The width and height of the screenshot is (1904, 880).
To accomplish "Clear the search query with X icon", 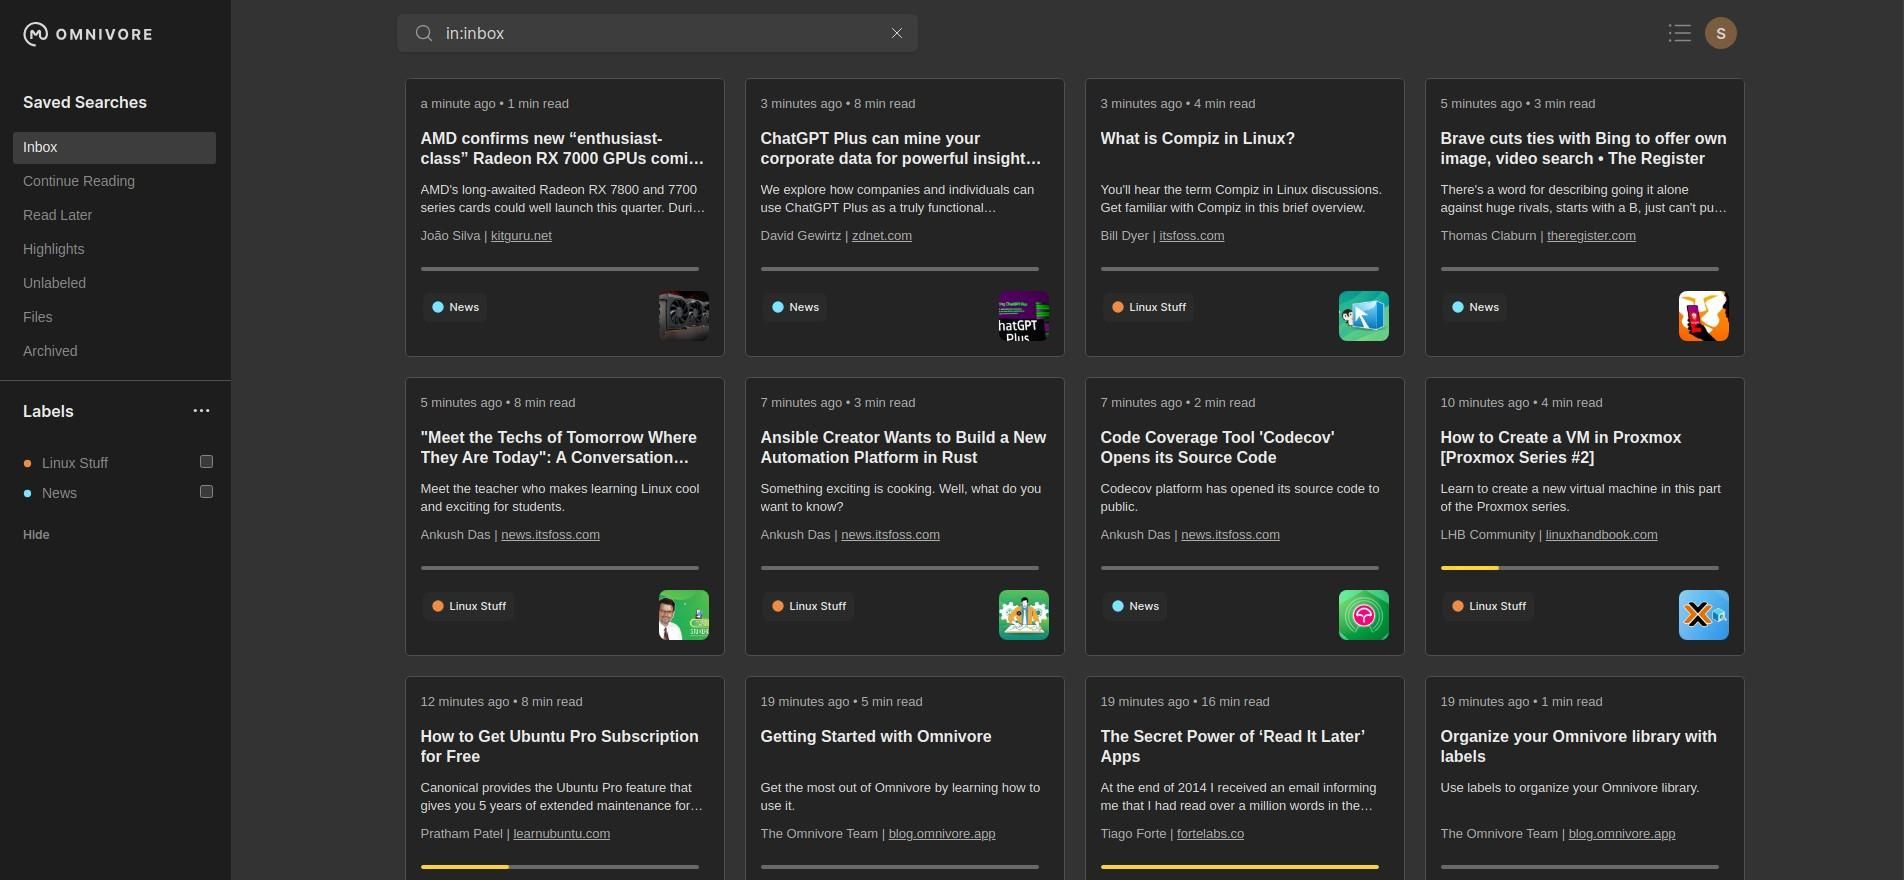I will (x=897, y=33).
